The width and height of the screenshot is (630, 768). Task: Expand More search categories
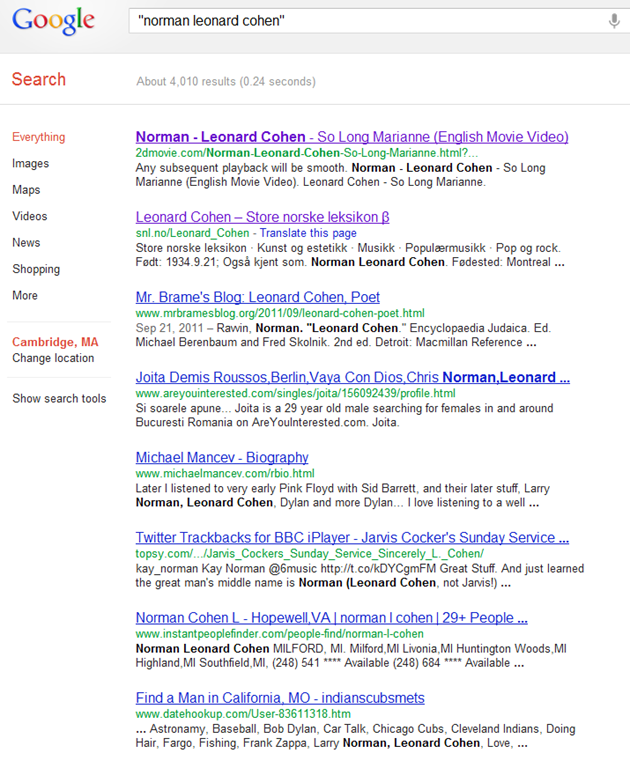tap(25, 296)
